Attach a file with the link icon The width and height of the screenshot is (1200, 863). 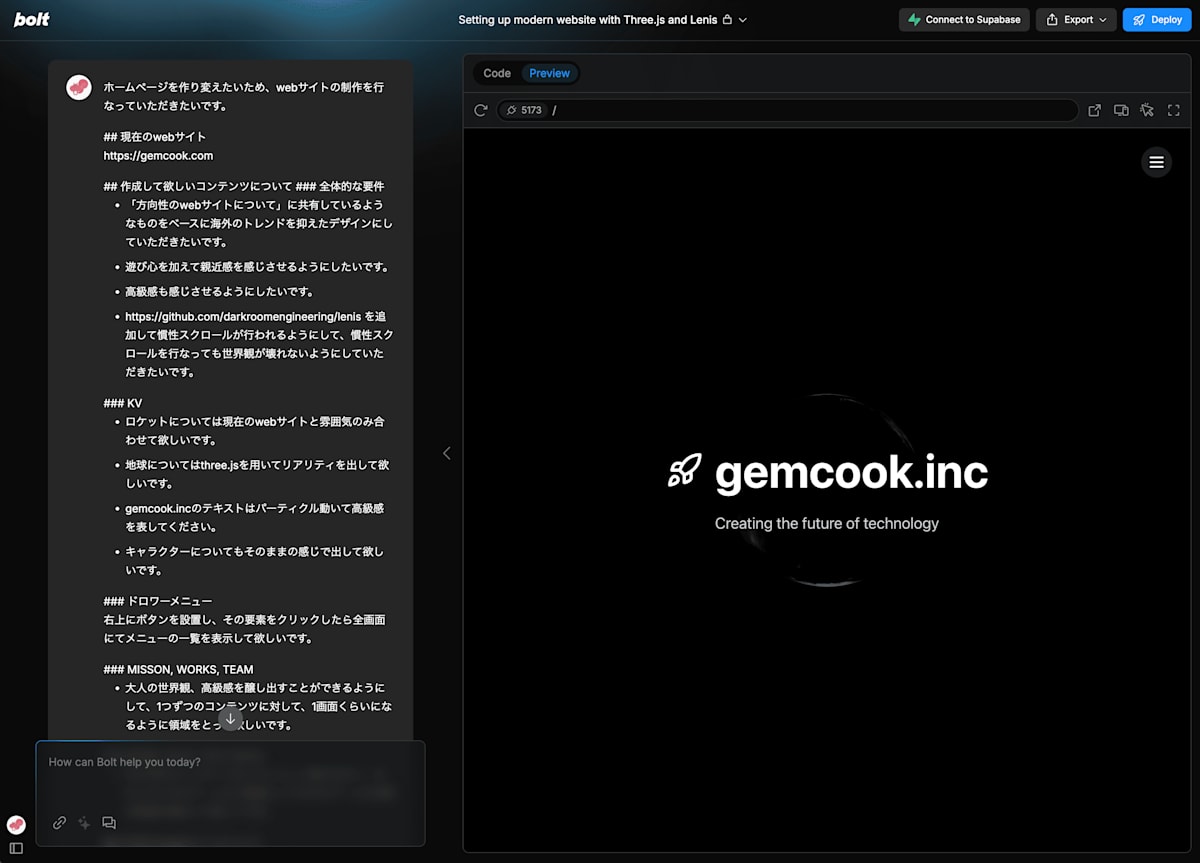(59, 823)
